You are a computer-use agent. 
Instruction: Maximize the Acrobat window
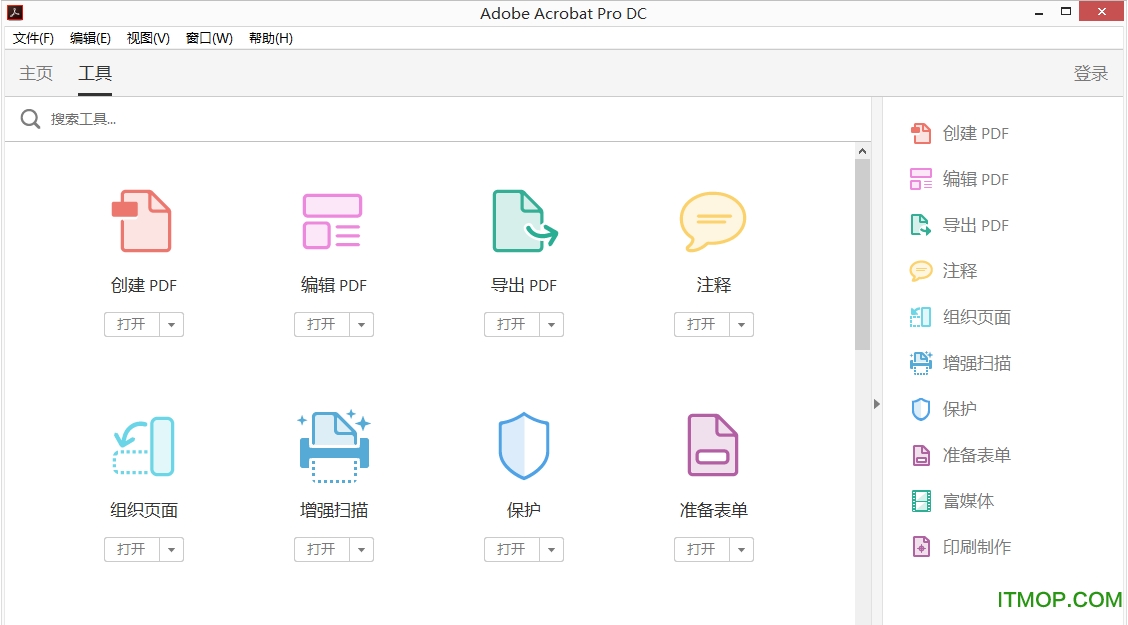pyautogui.click(x=1066, y=12)
